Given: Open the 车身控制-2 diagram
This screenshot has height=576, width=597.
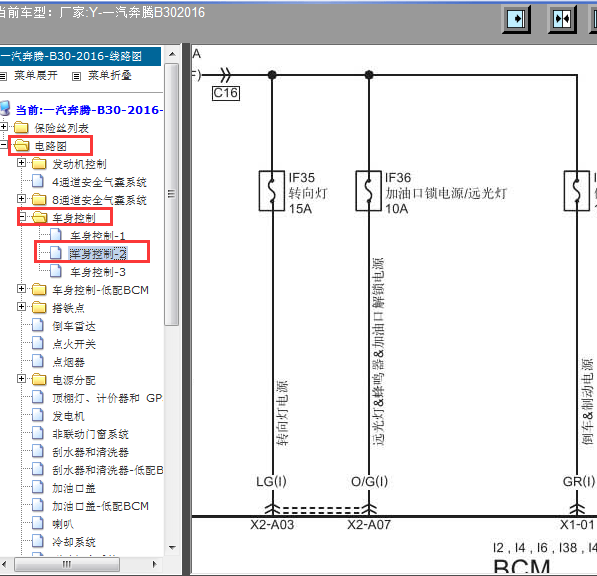Looking at the screenshot, I should [x=98, y=254].
